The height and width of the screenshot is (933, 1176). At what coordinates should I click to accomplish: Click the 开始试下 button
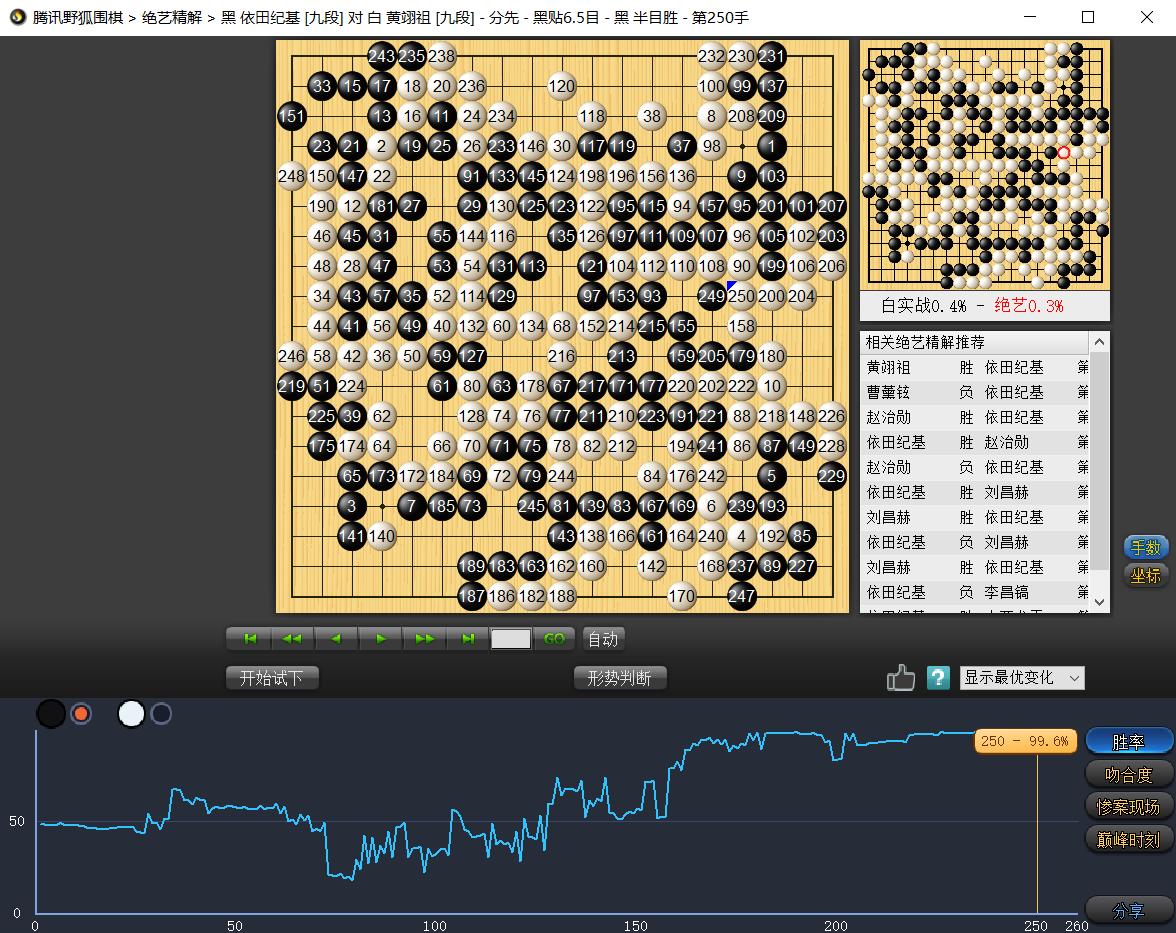point(272,678)
